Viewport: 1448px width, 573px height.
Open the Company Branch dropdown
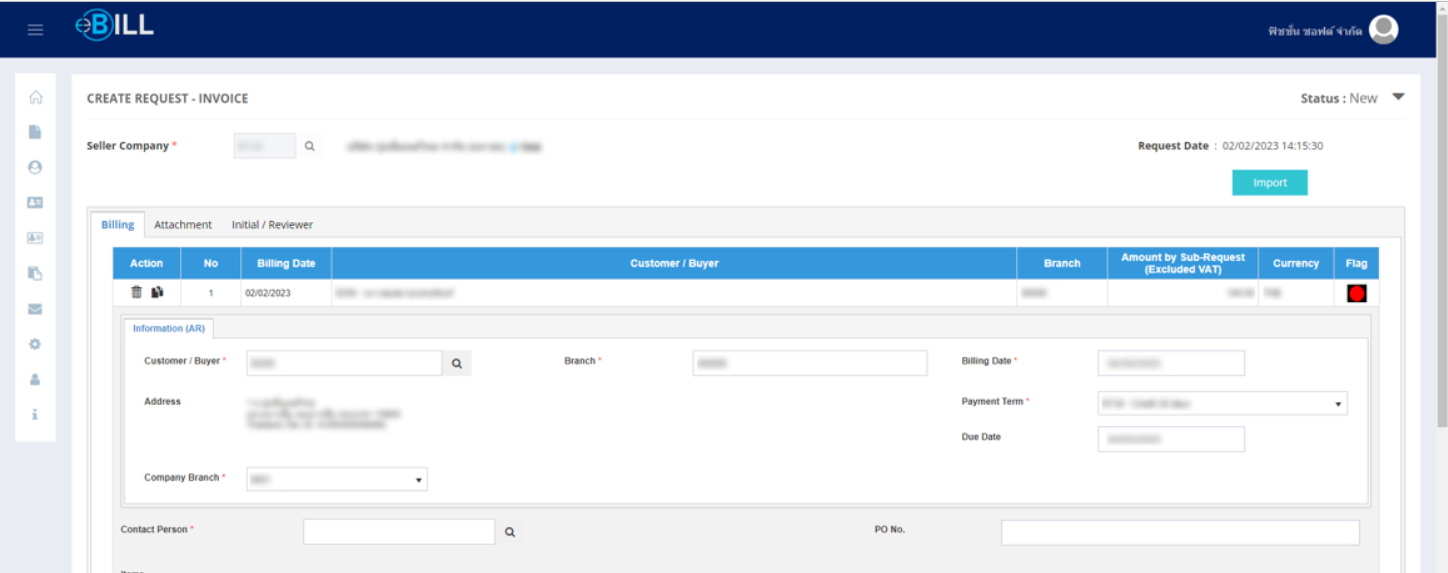[x=336, y=480]
